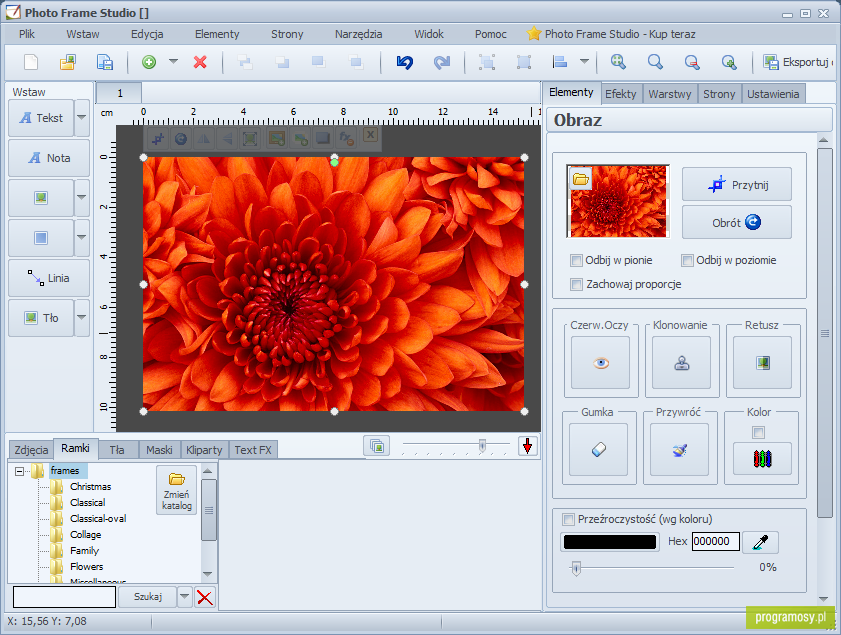Open the Kolor color adjustment tool

pyautogui.click(x=762, y=459)
